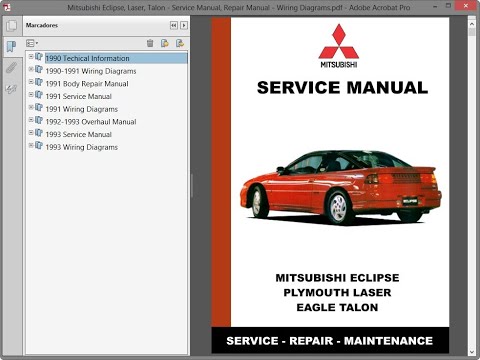Screen dimensions: 480x360
Task: Click the Adobe Acrobat title bar icon
Action: [7, 7]
